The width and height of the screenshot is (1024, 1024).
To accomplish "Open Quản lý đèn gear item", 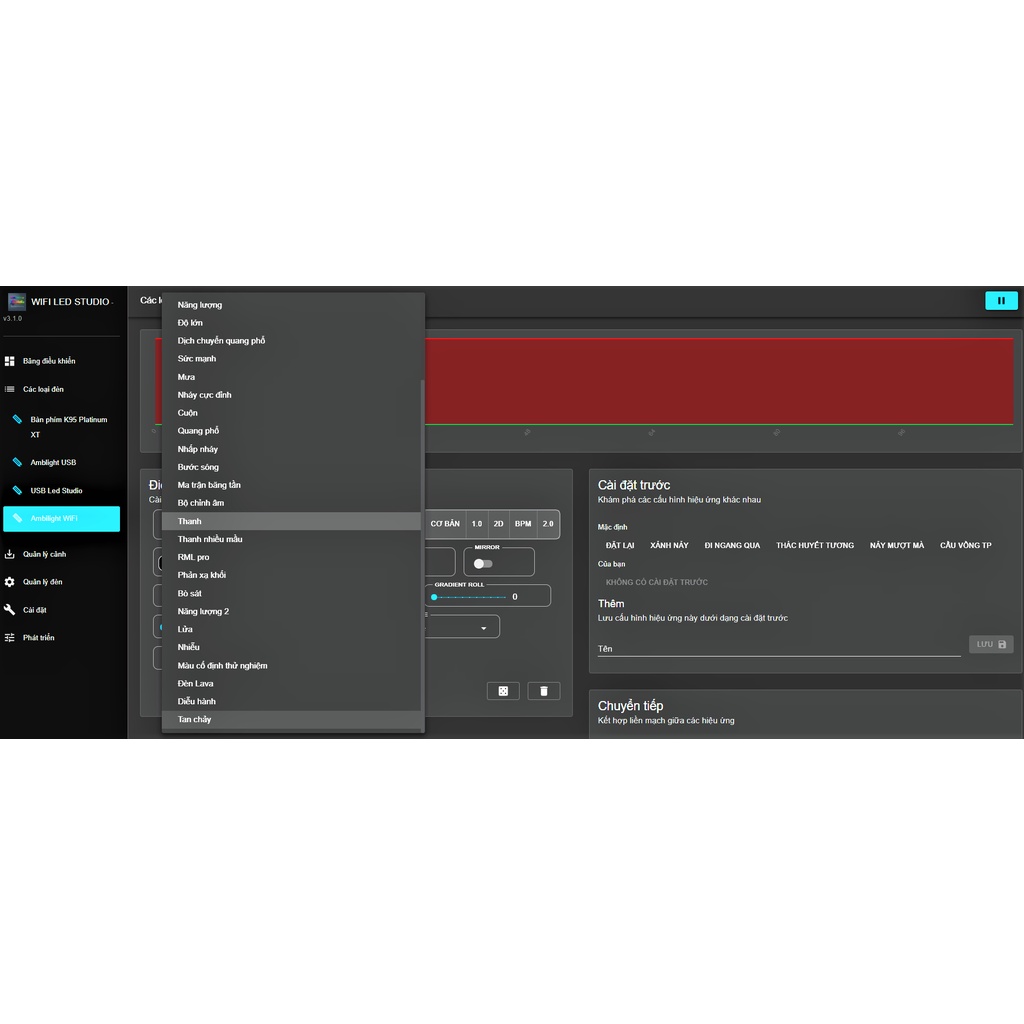I will pos(42,582).
